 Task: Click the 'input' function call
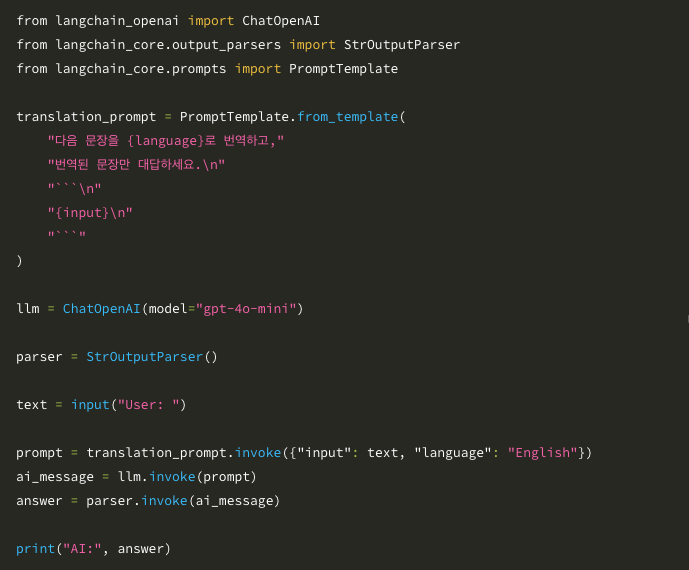90,405
